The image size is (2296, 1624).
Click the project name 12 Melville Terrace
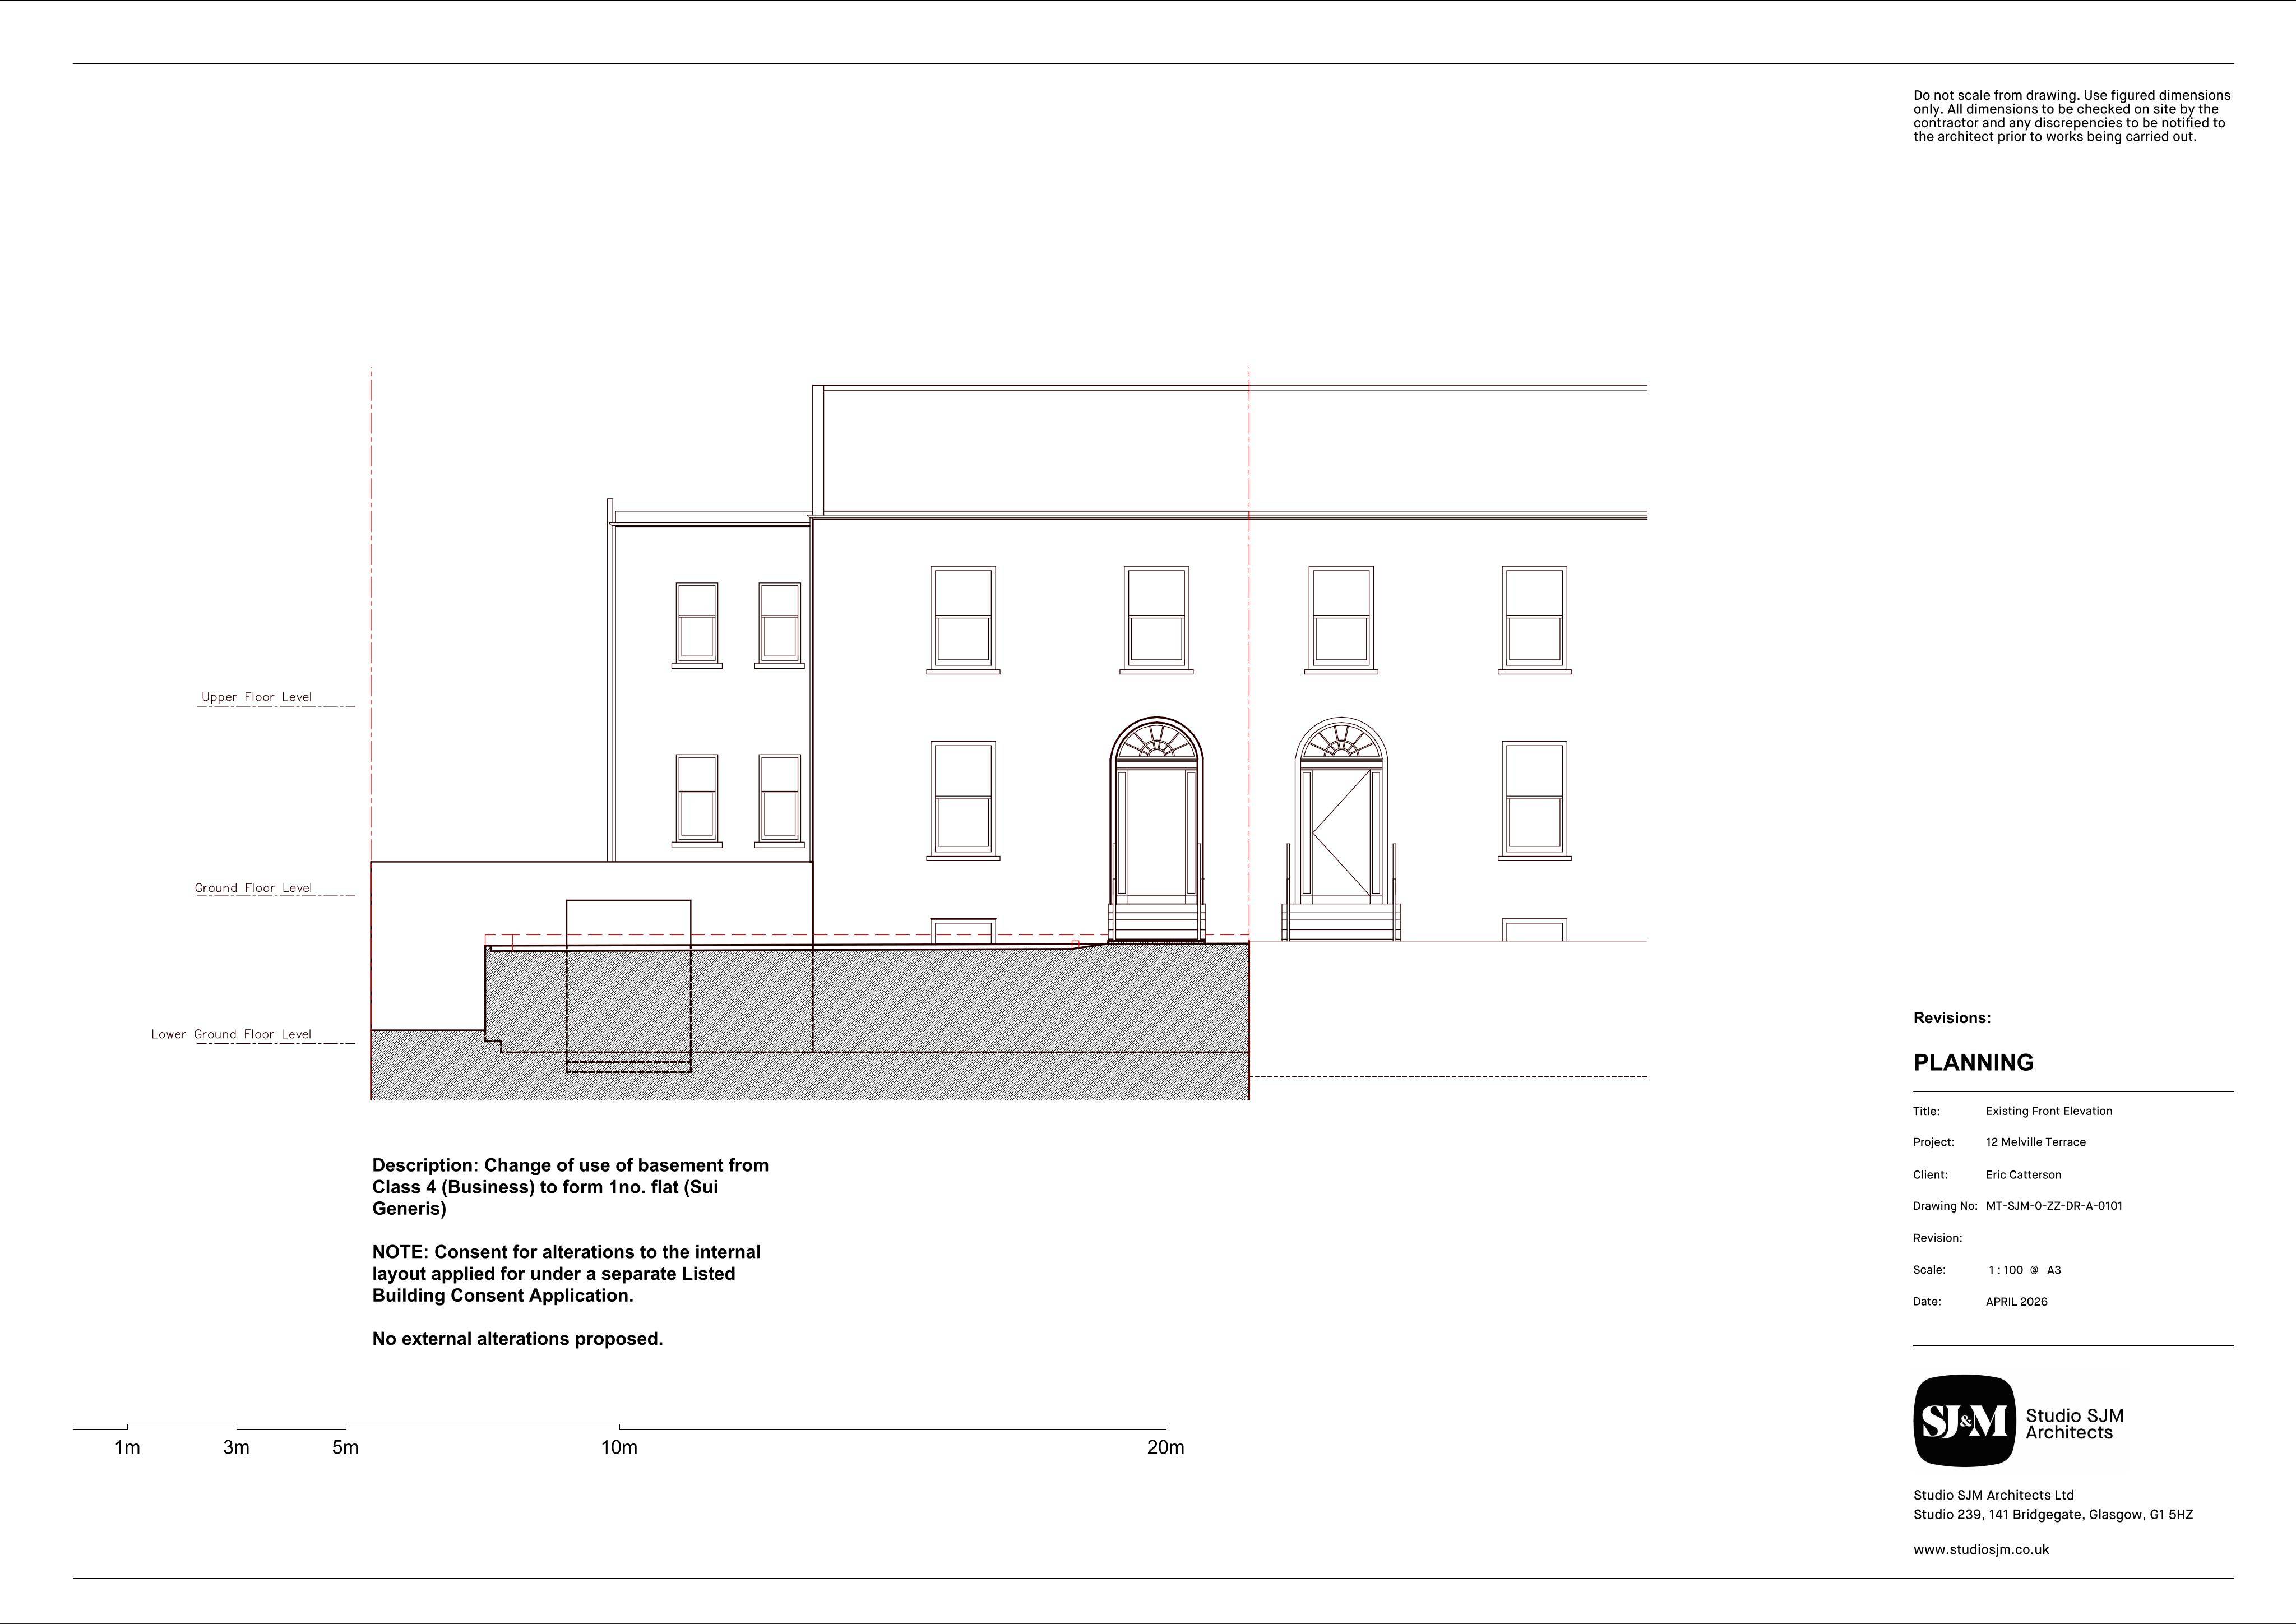(2036, 1142)
